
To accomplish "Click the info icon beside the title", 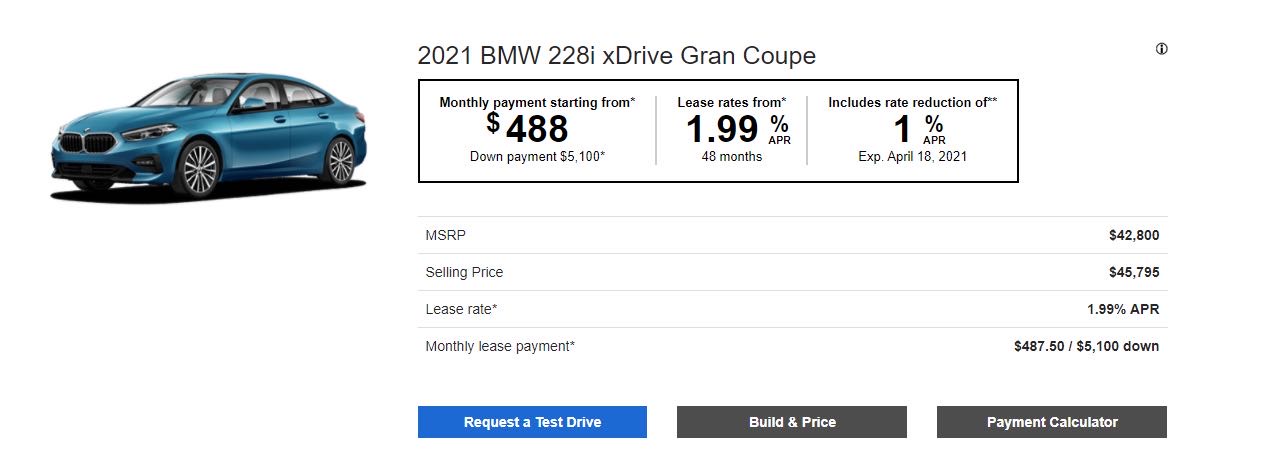I will (x=1161, y=49).
